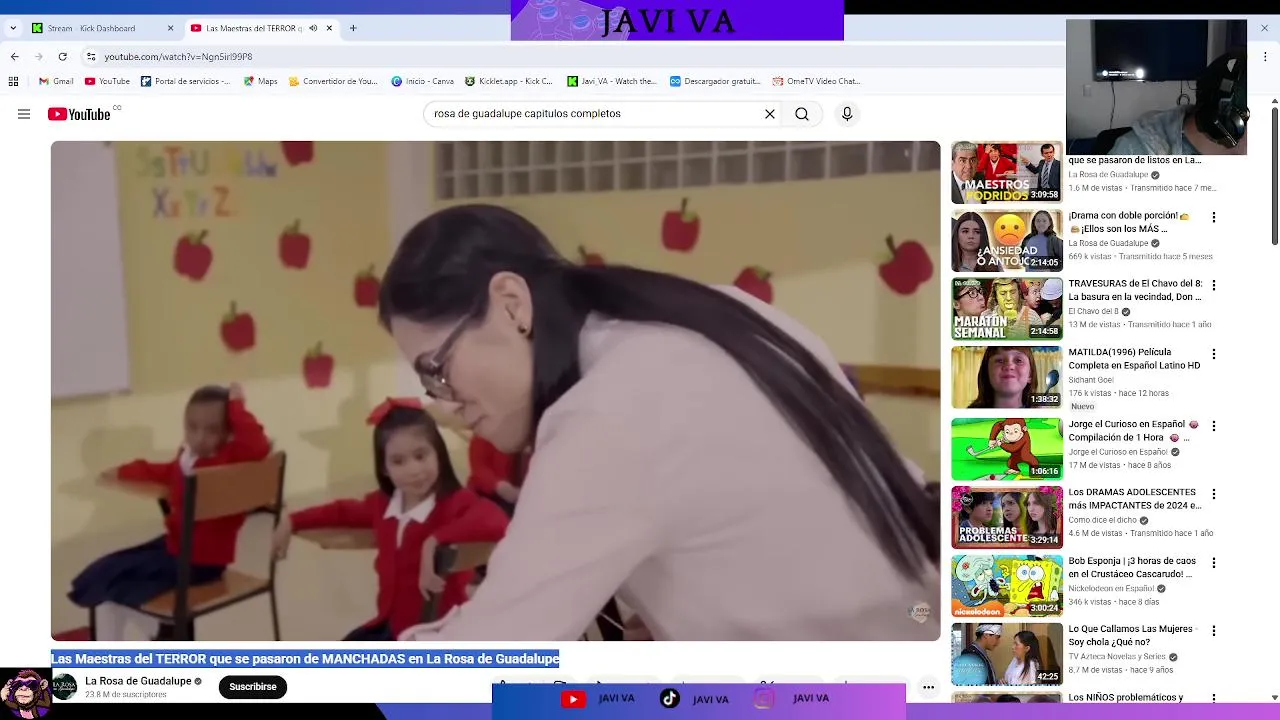This screenshot has height=720, width=1280.
Task: Open the Portal de servicios bookmark
Action: pyautogui.click(x=186, y=81)
